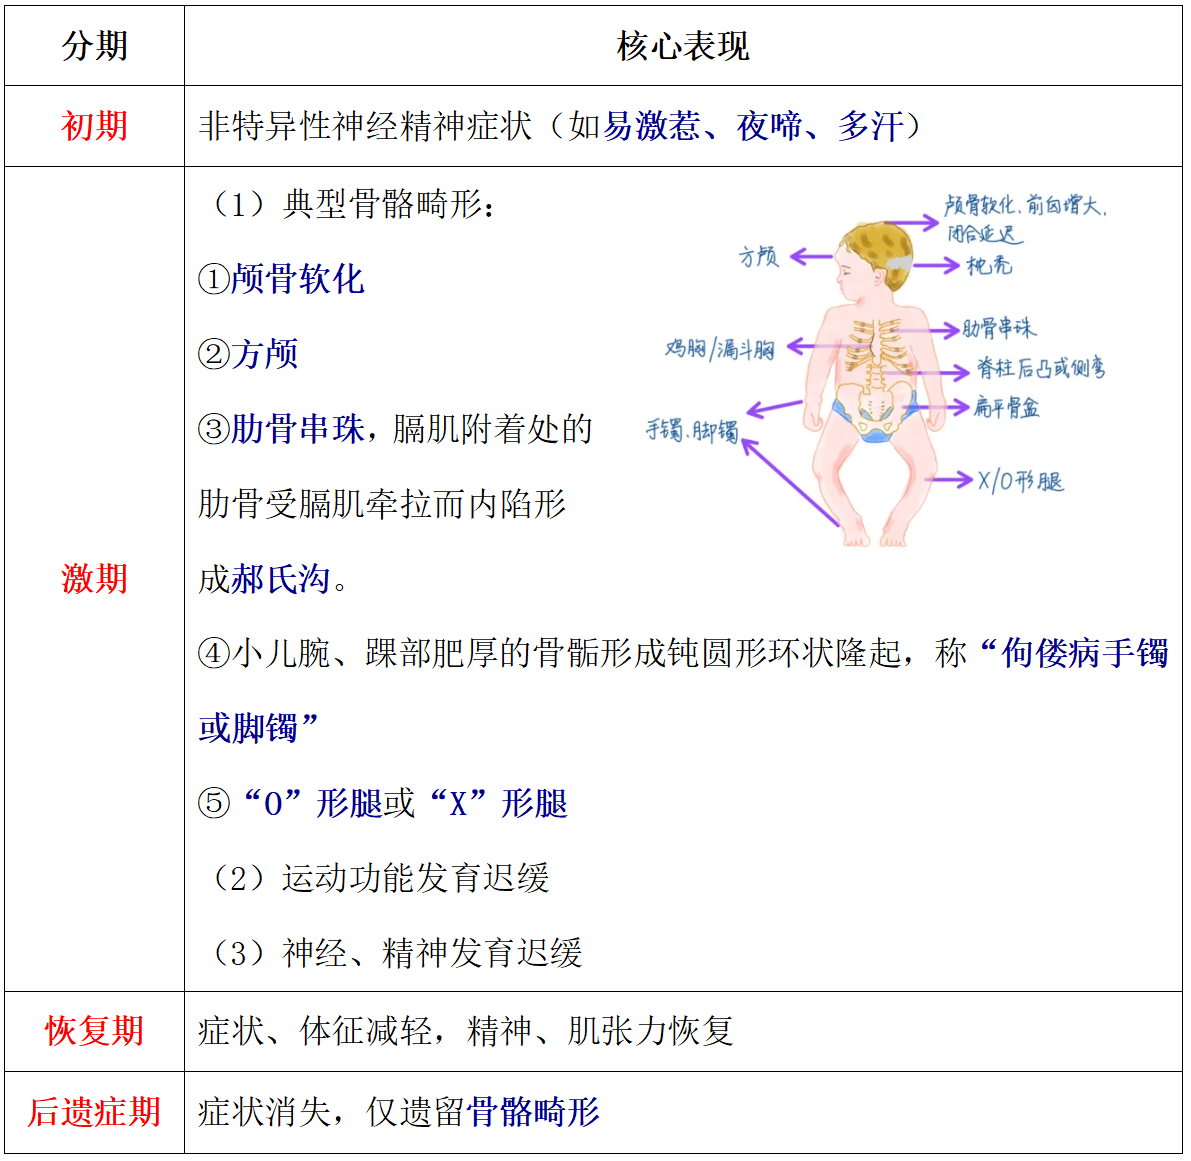
Task: Select the red 激期 row label
Action: coord(95,578)
